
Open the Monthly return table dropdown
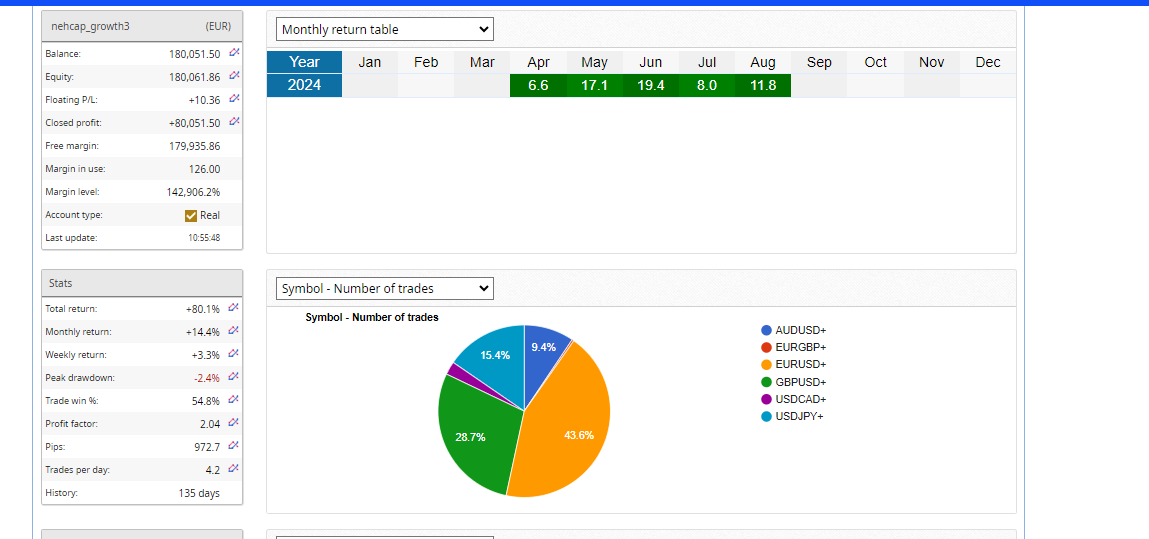point(384,30)
